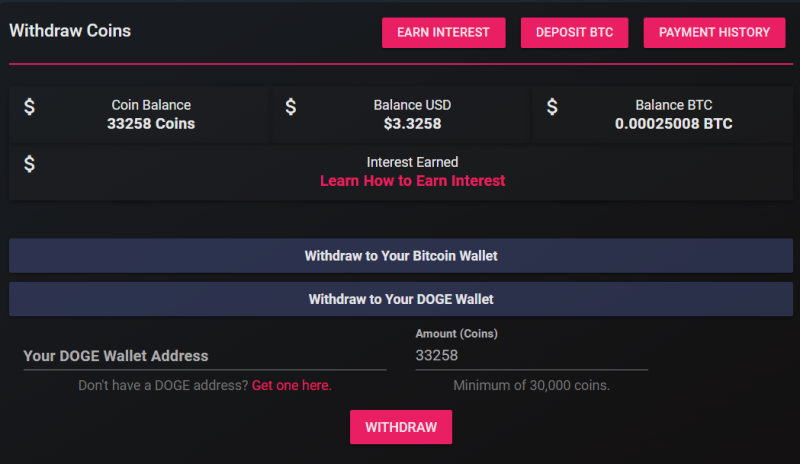Select the Balance USD $3.3258 card
Image resolution: width=800 pixels, height=464 pixels.
coord(401,114)
